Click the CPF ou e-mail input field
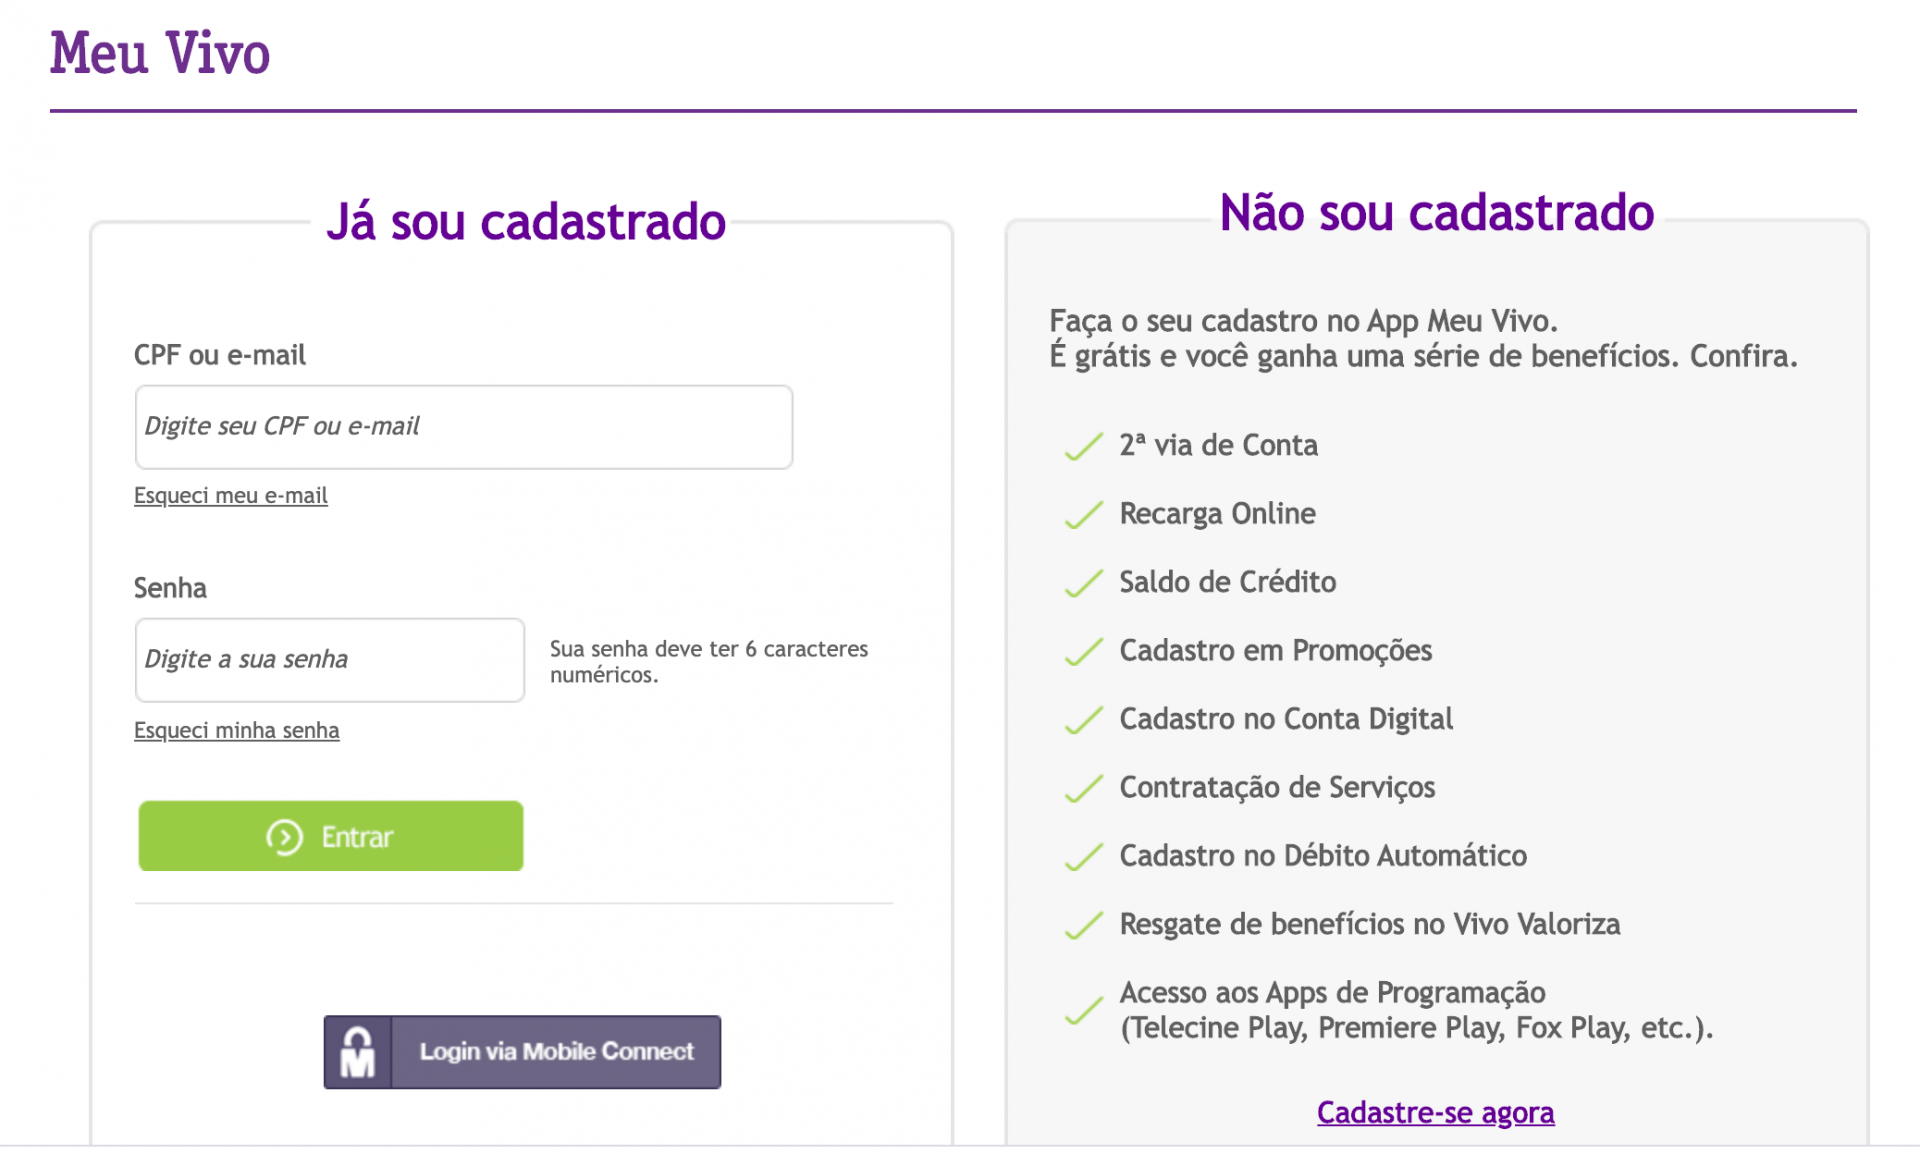This screenshot has width=1920, height=1154. pos(463,427)
